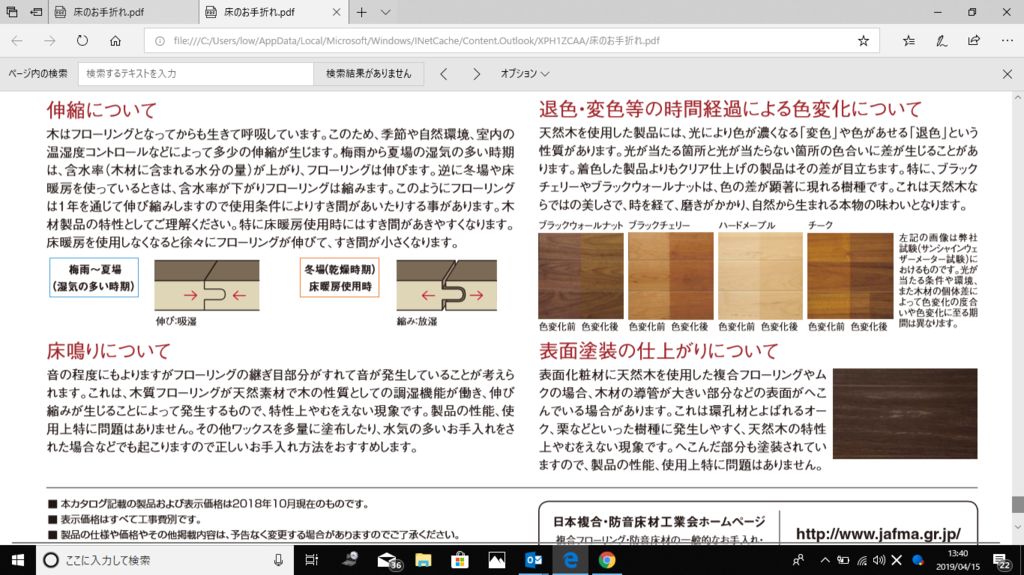Open a new tab with plus button
Image resolution: width=1024 pixels, height=575 pixels.
click(x=361, y=12)
